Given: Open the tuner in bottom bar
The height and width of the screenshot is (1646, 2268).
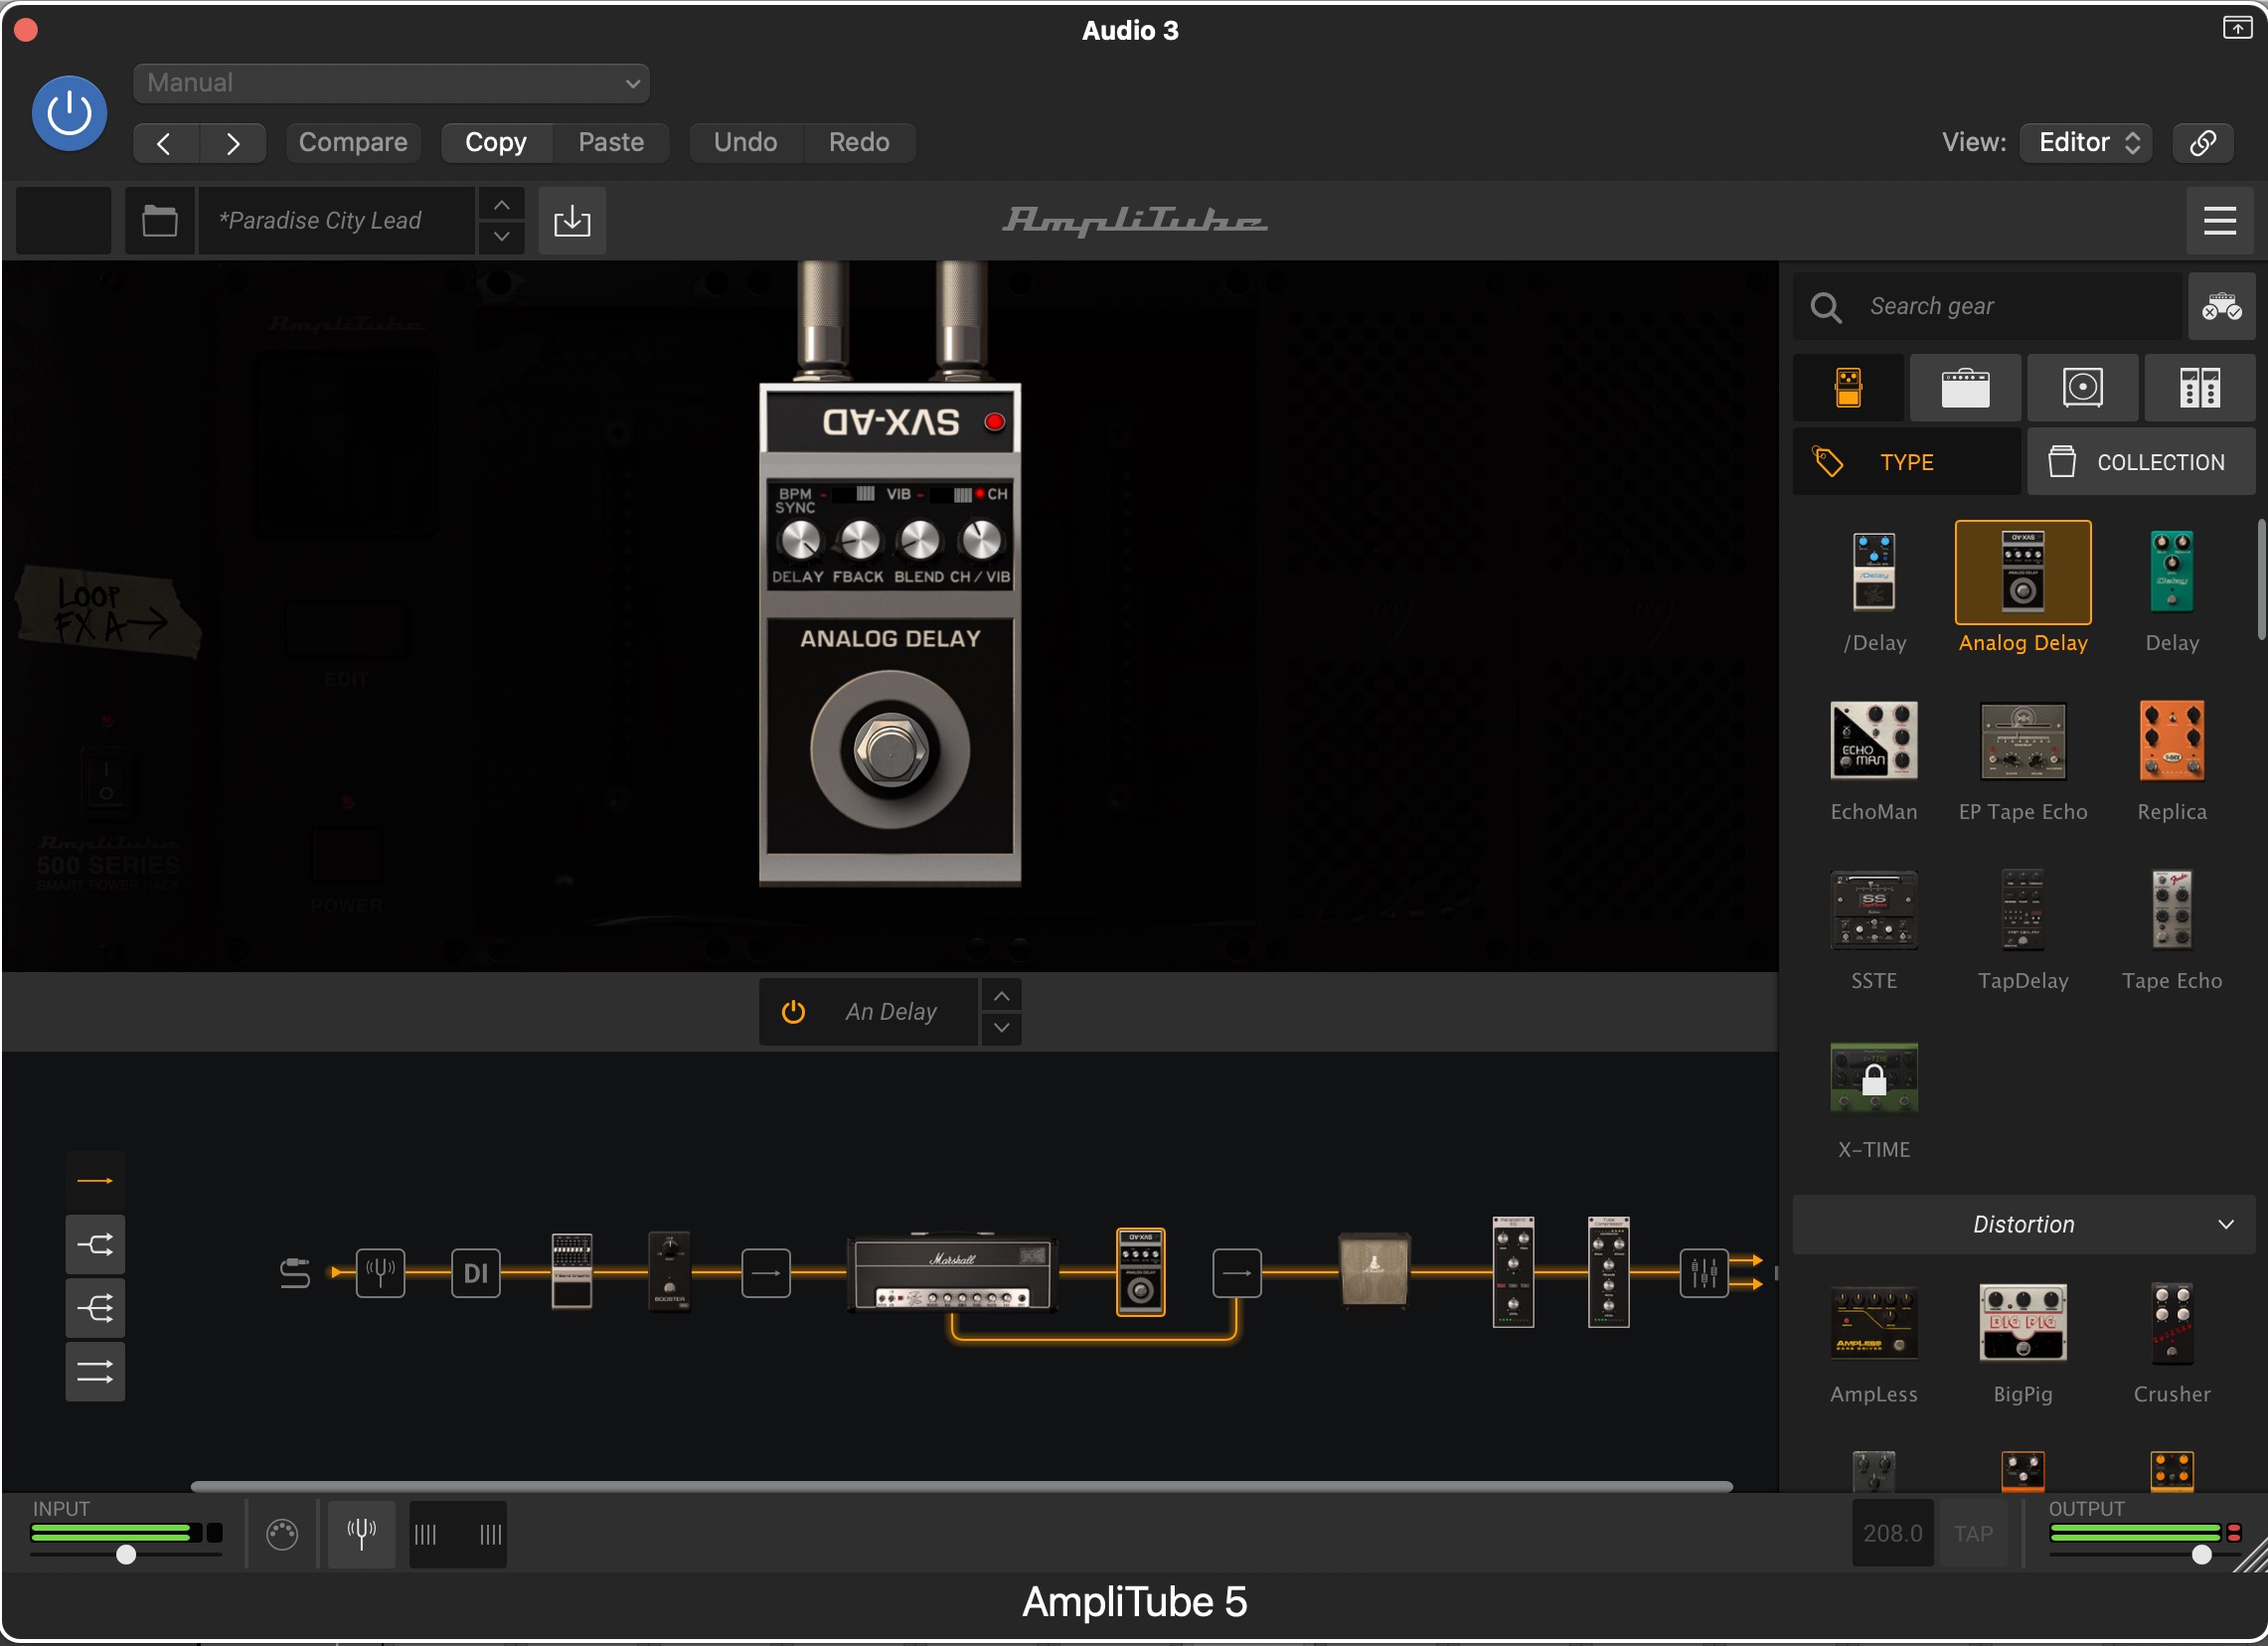Looking at the screenshot, I should click(361, 1533).
